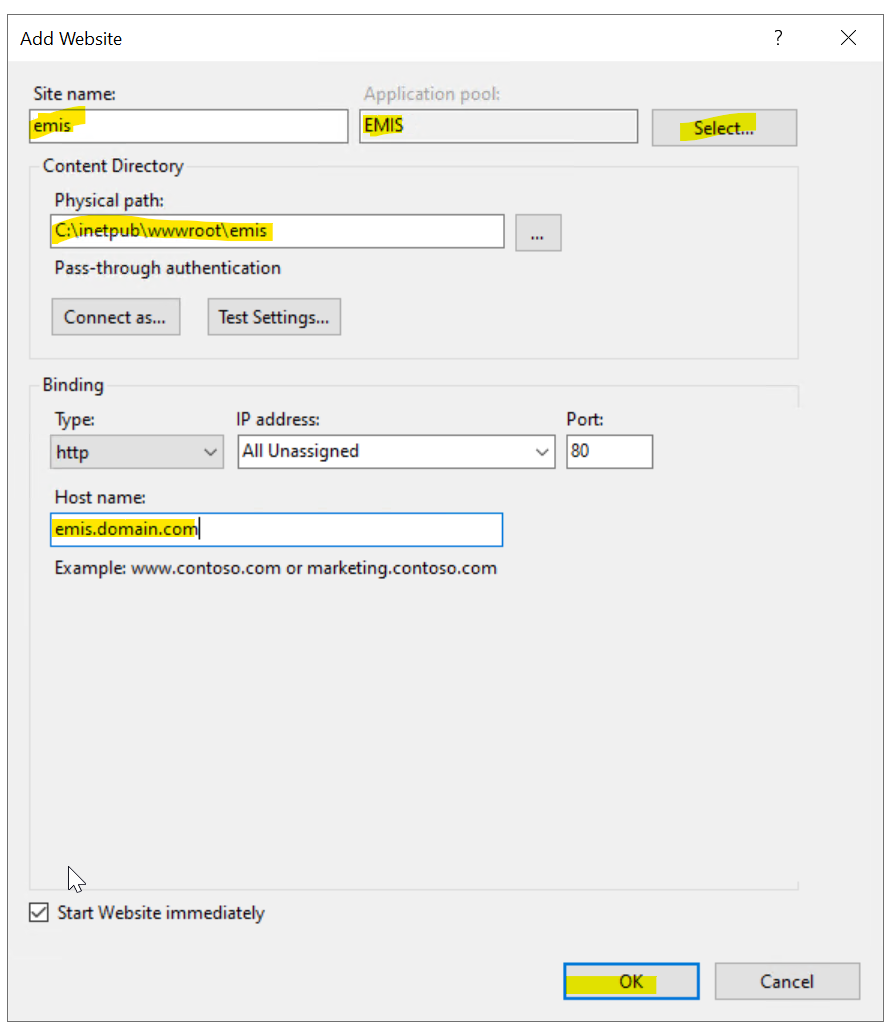Click the Test Settings... button

(x=274, y=317)
